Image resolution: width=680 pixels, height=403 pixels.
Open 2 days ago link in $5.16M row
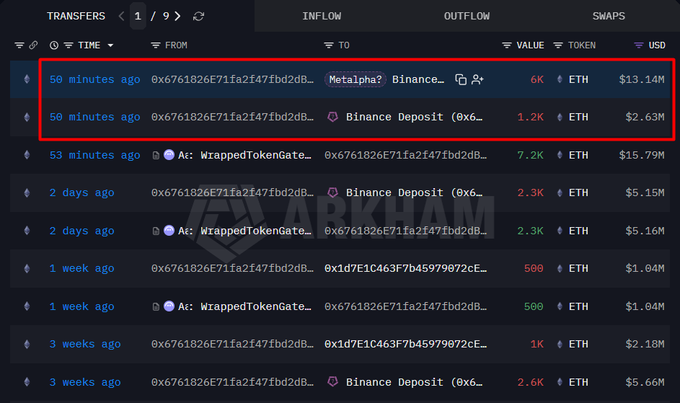tap(82, 231)
